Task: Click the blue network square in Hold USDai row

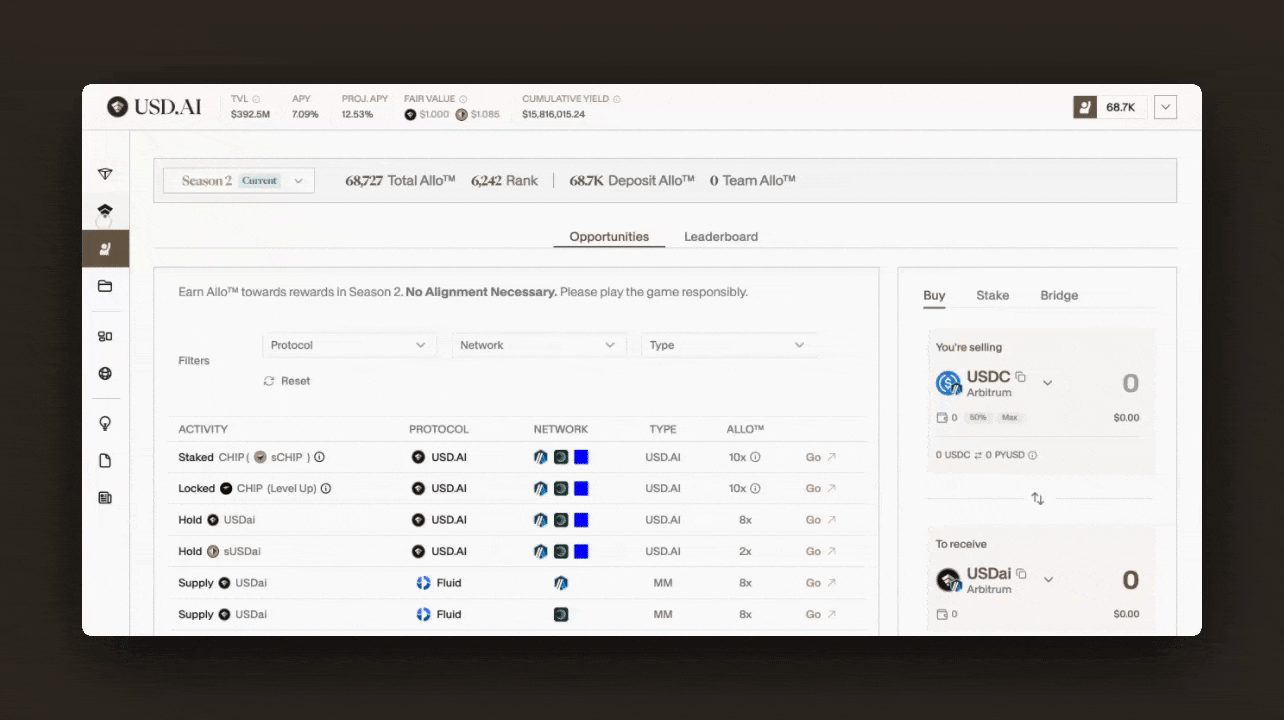Action: point(581,520)
